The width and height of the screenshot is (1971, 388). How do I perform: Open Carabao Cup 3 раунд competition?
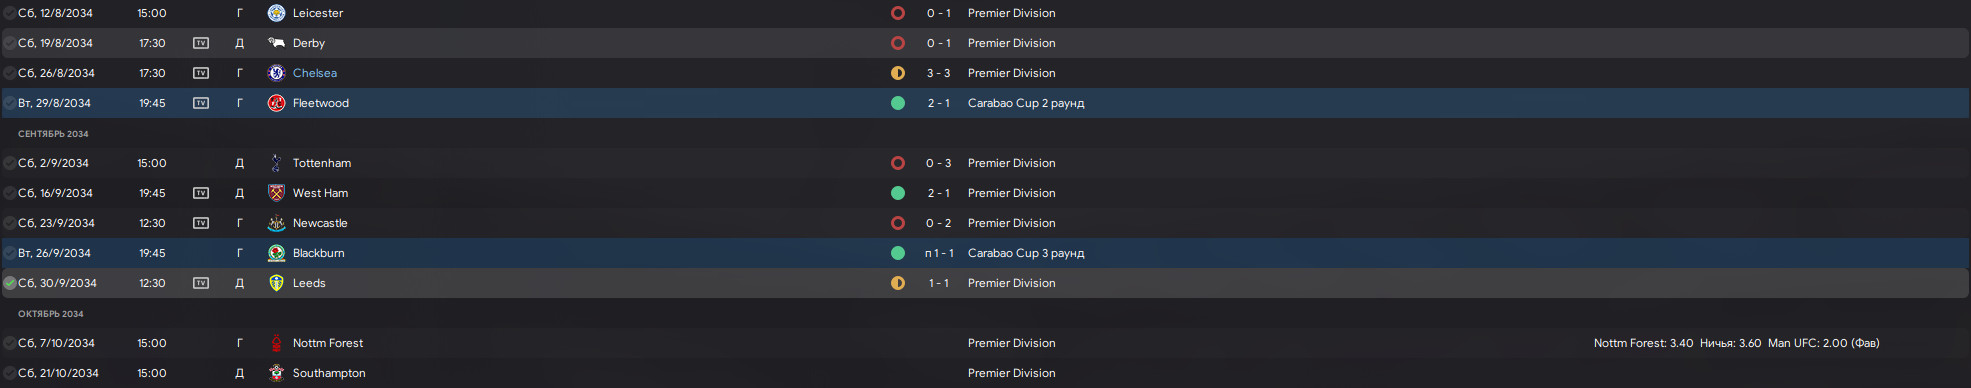[x=1026, y=253]
